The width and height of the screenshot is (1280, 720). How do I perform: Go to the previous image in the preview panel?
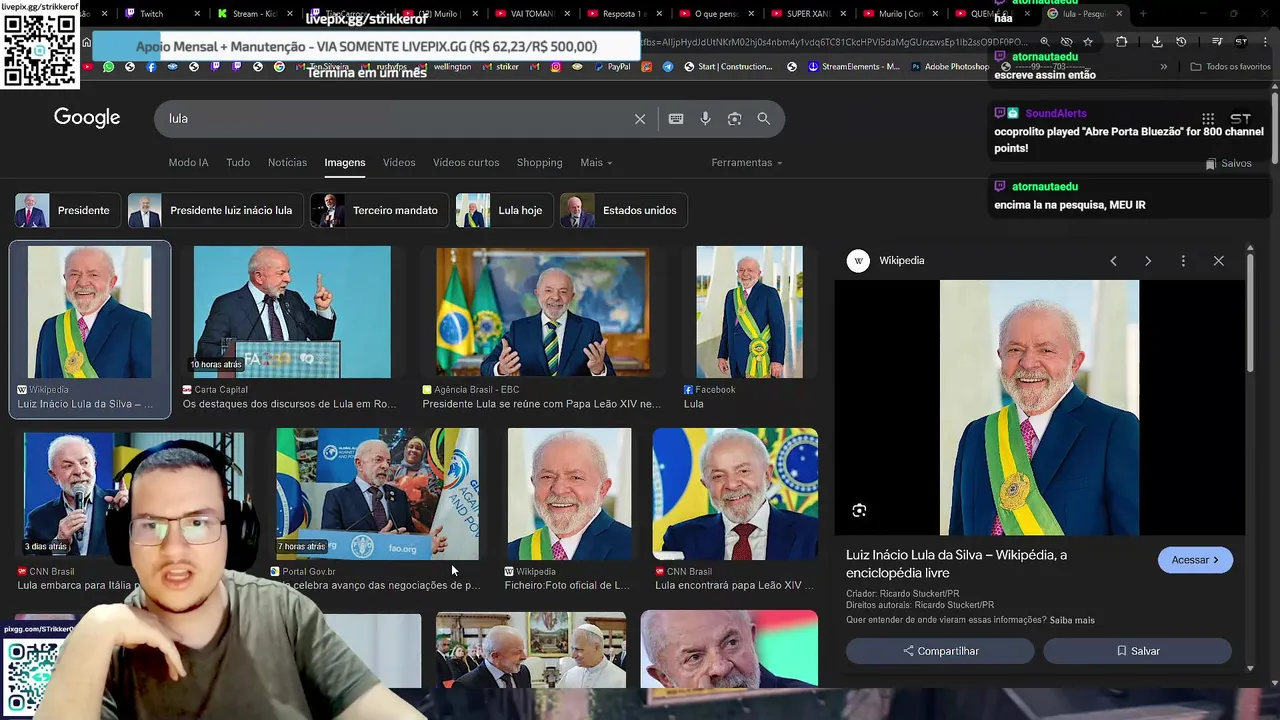[1113, 261]
